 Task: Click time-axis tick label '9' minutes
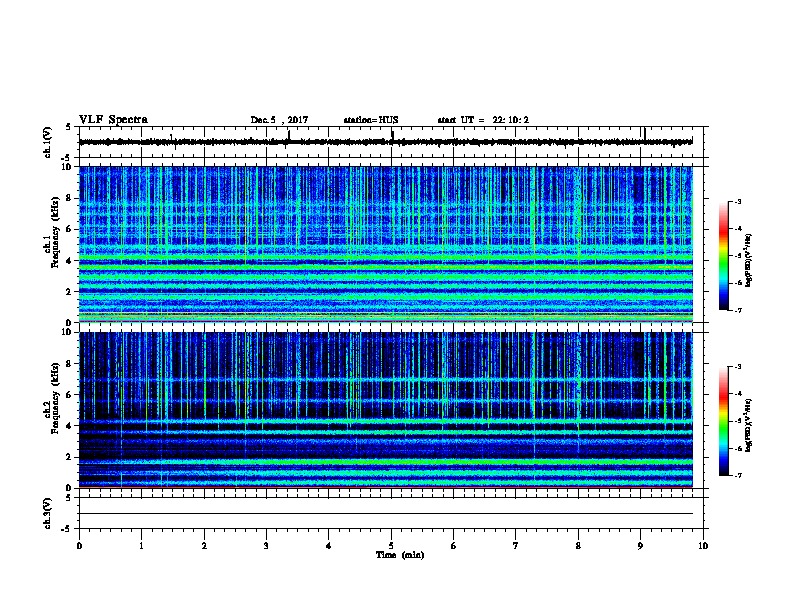click(x=640, y=546)
